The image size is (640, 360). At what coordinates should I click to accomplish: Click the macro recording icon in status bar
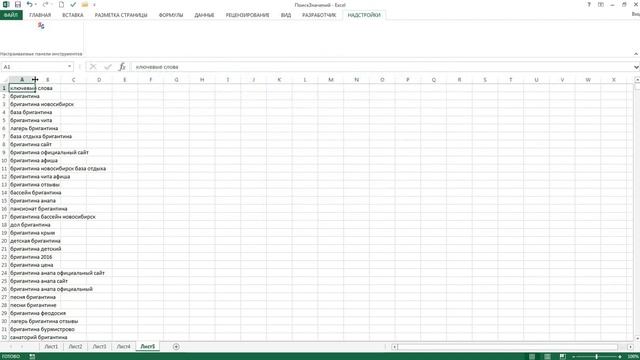(x=32, y=356)
